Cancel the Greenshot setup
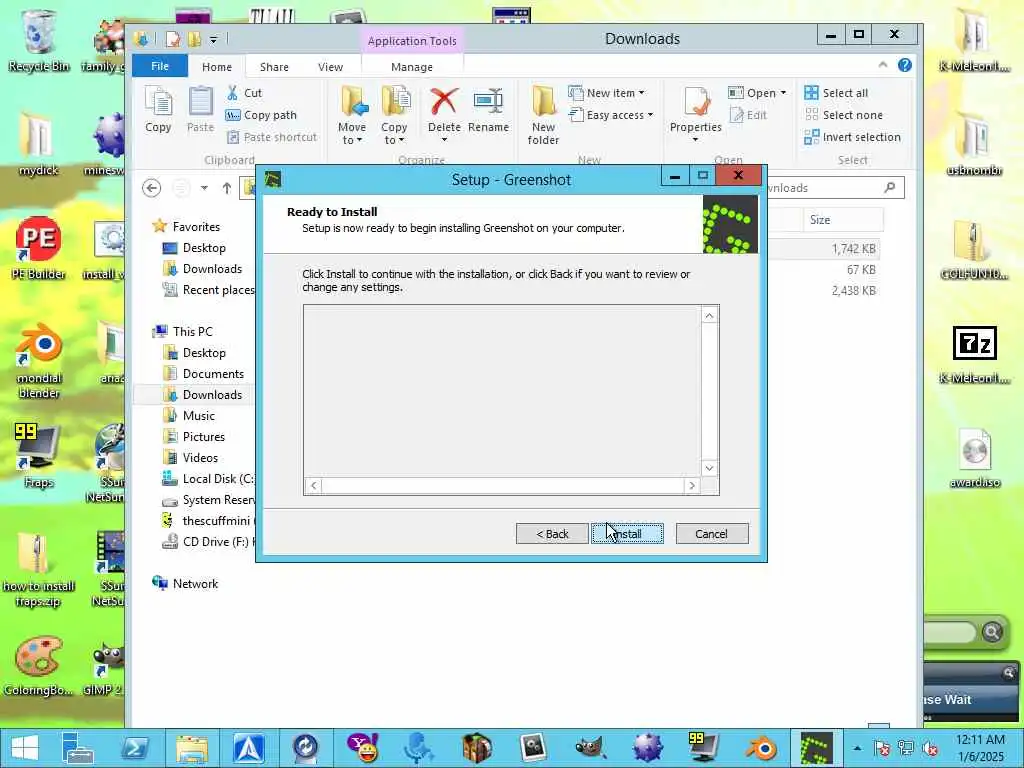 (712, 534)
